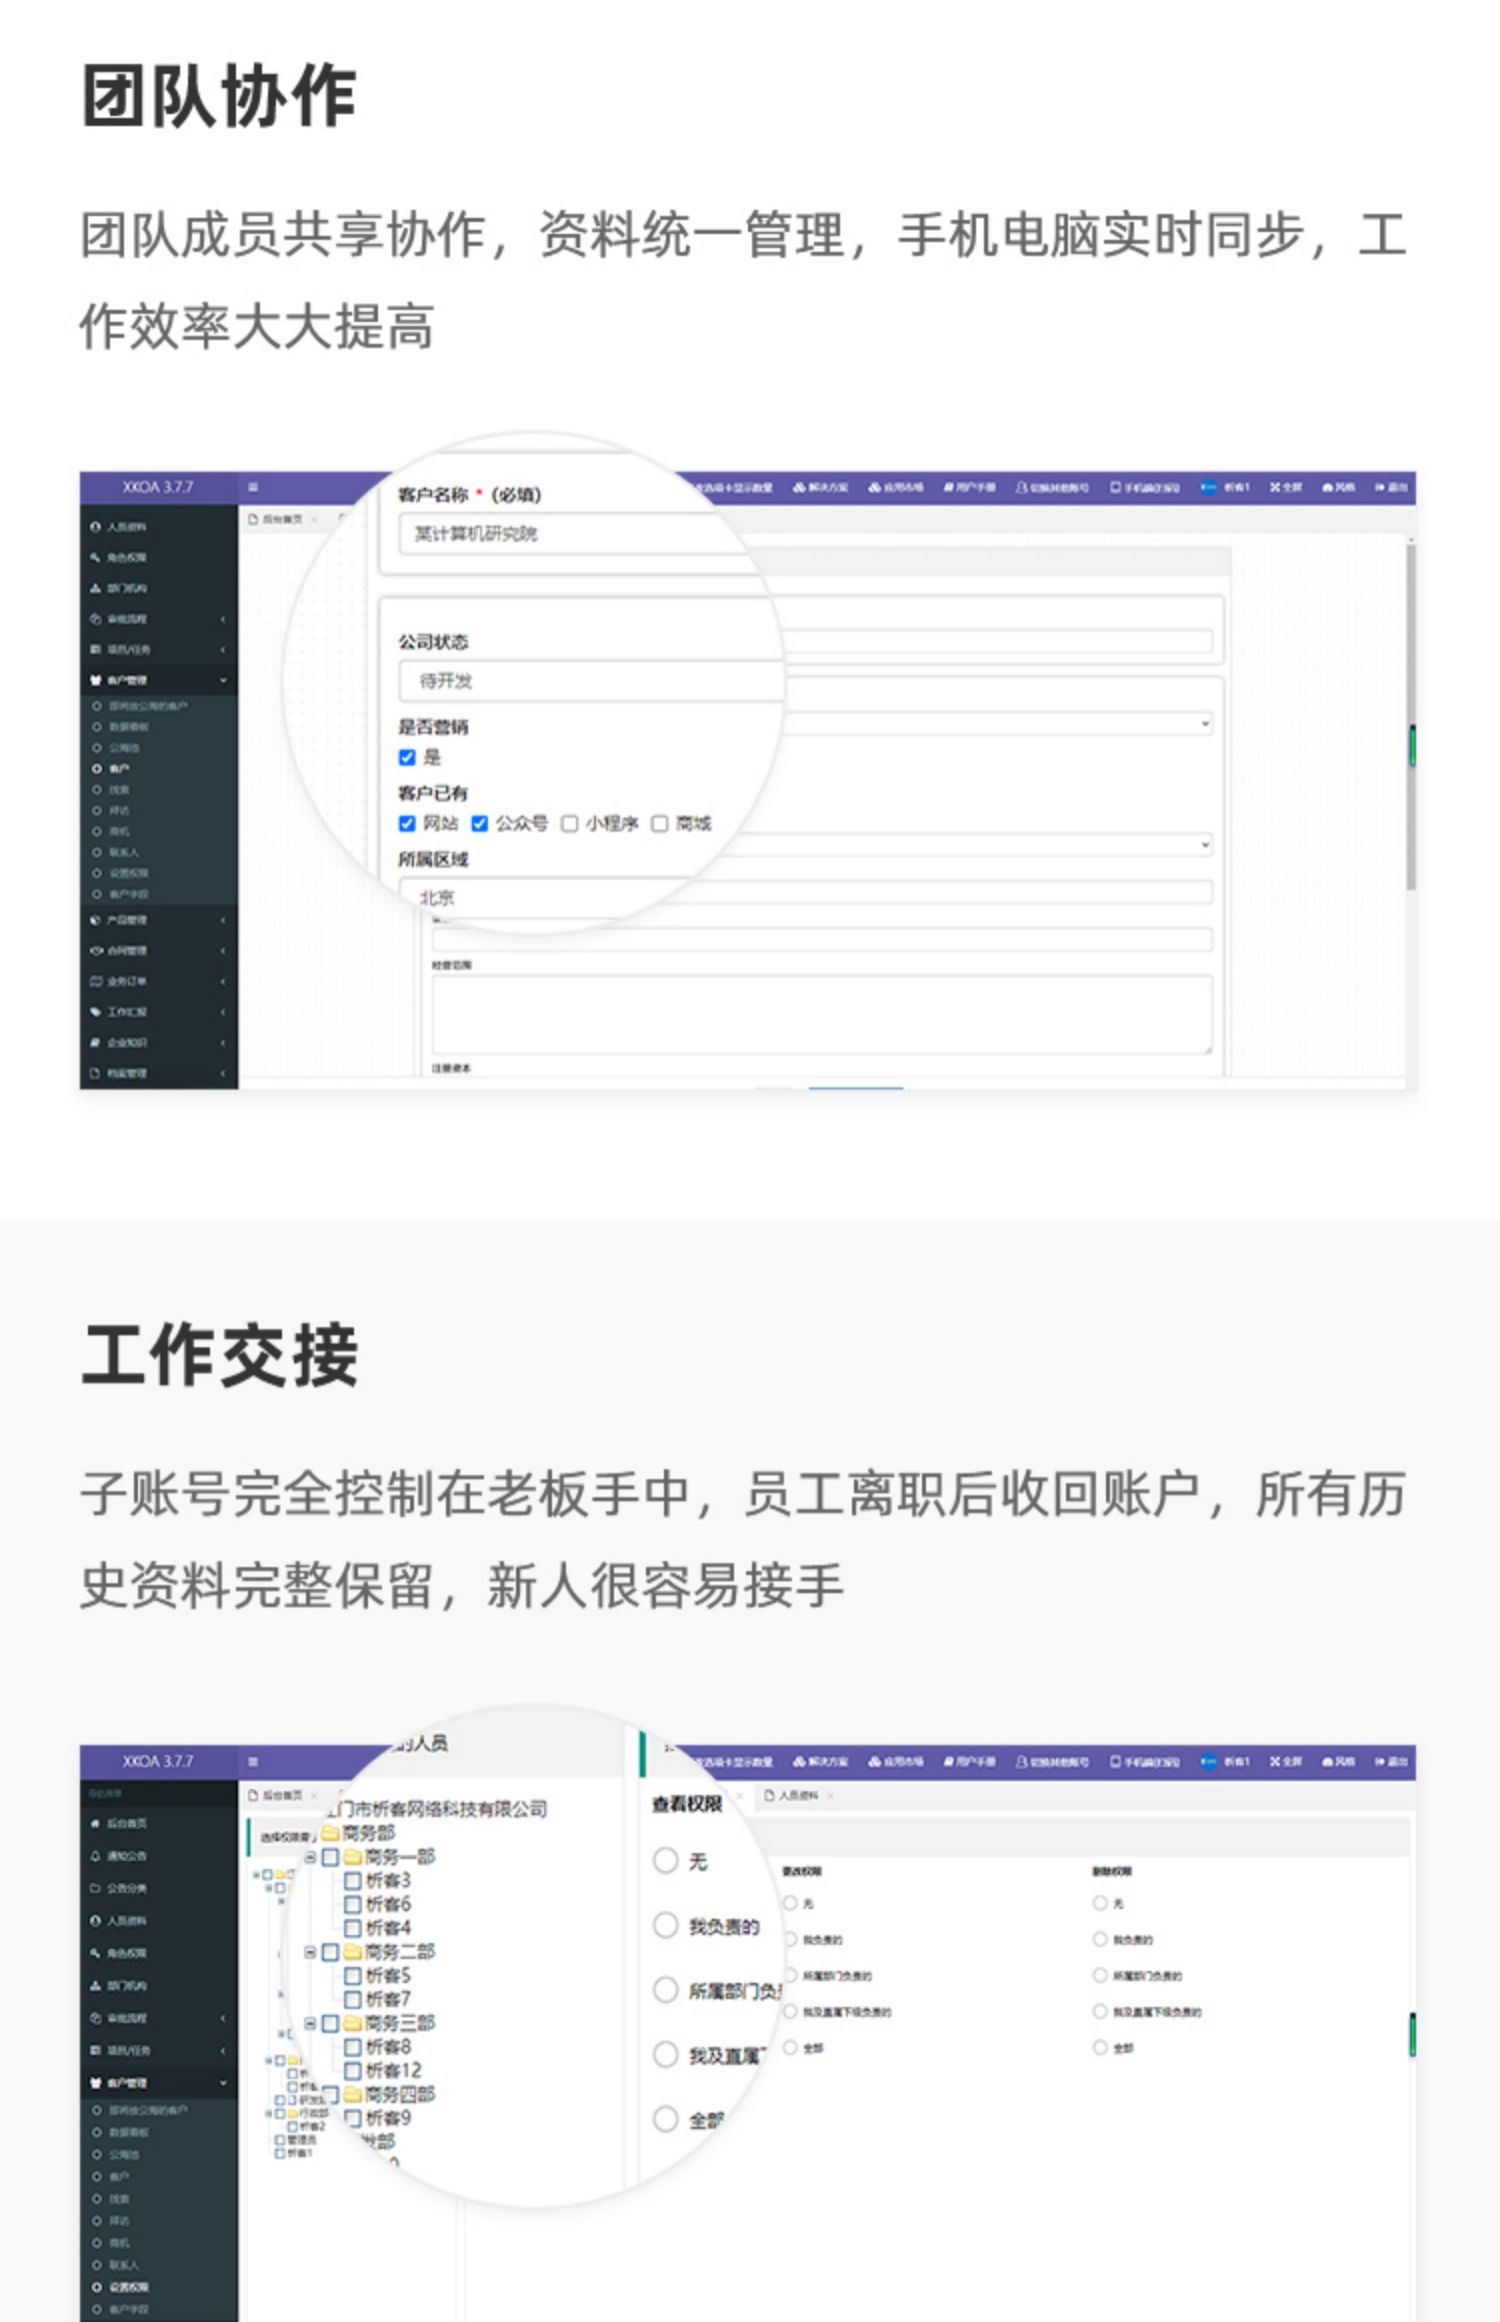Click the 经营范围 text area
Image resolution: width=1500 pixels, height=2322 pixels.
(x=822, y=1014)
